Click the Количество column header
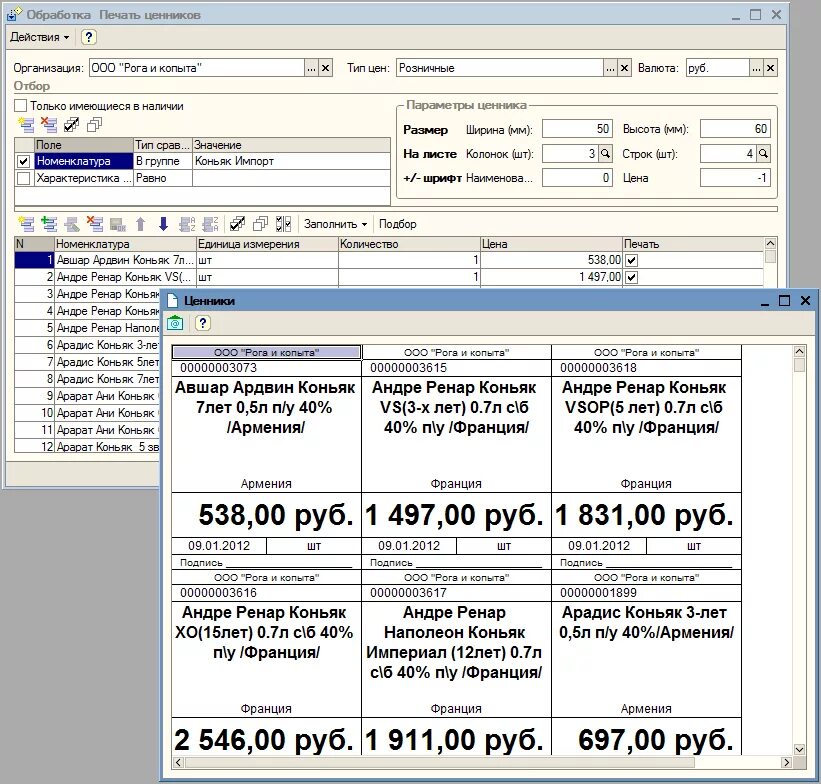Image resolution: width=821 pixels, height=784 pixels. pos(409,244)
